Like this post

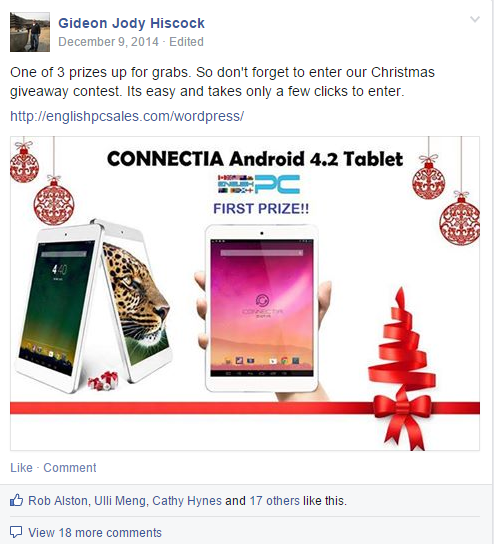[21, 468]
